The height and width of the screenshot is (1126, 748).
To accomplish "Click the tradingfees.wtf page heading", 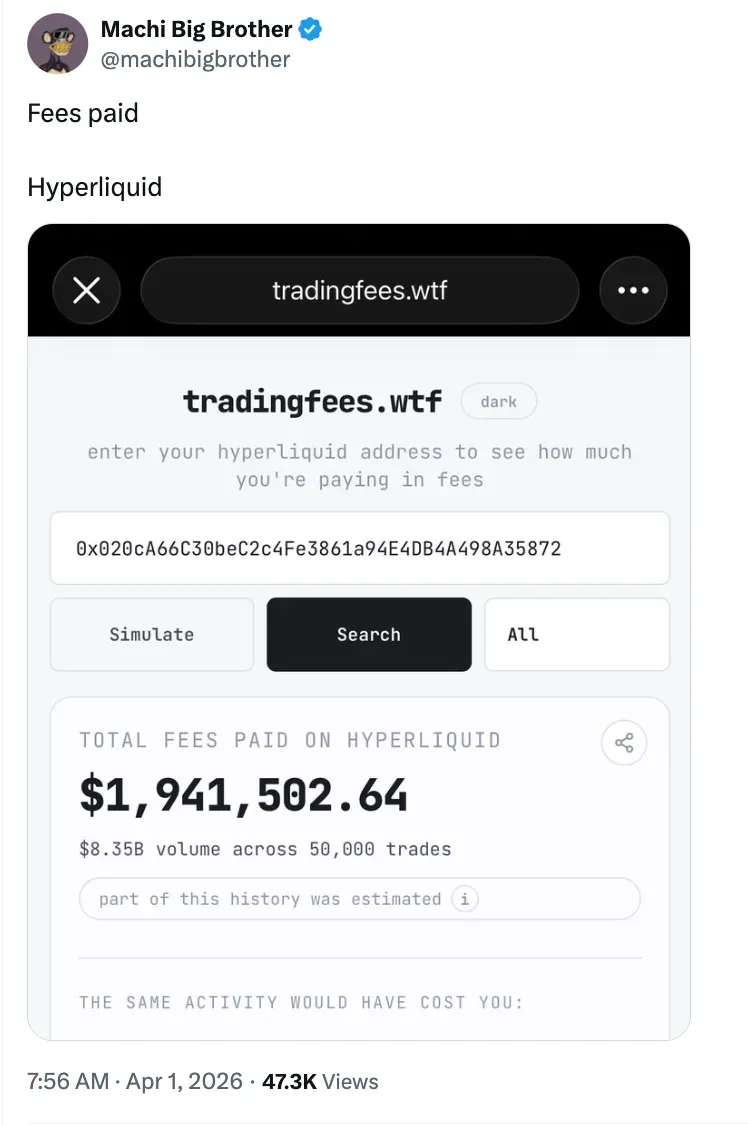I will point(312,402).
